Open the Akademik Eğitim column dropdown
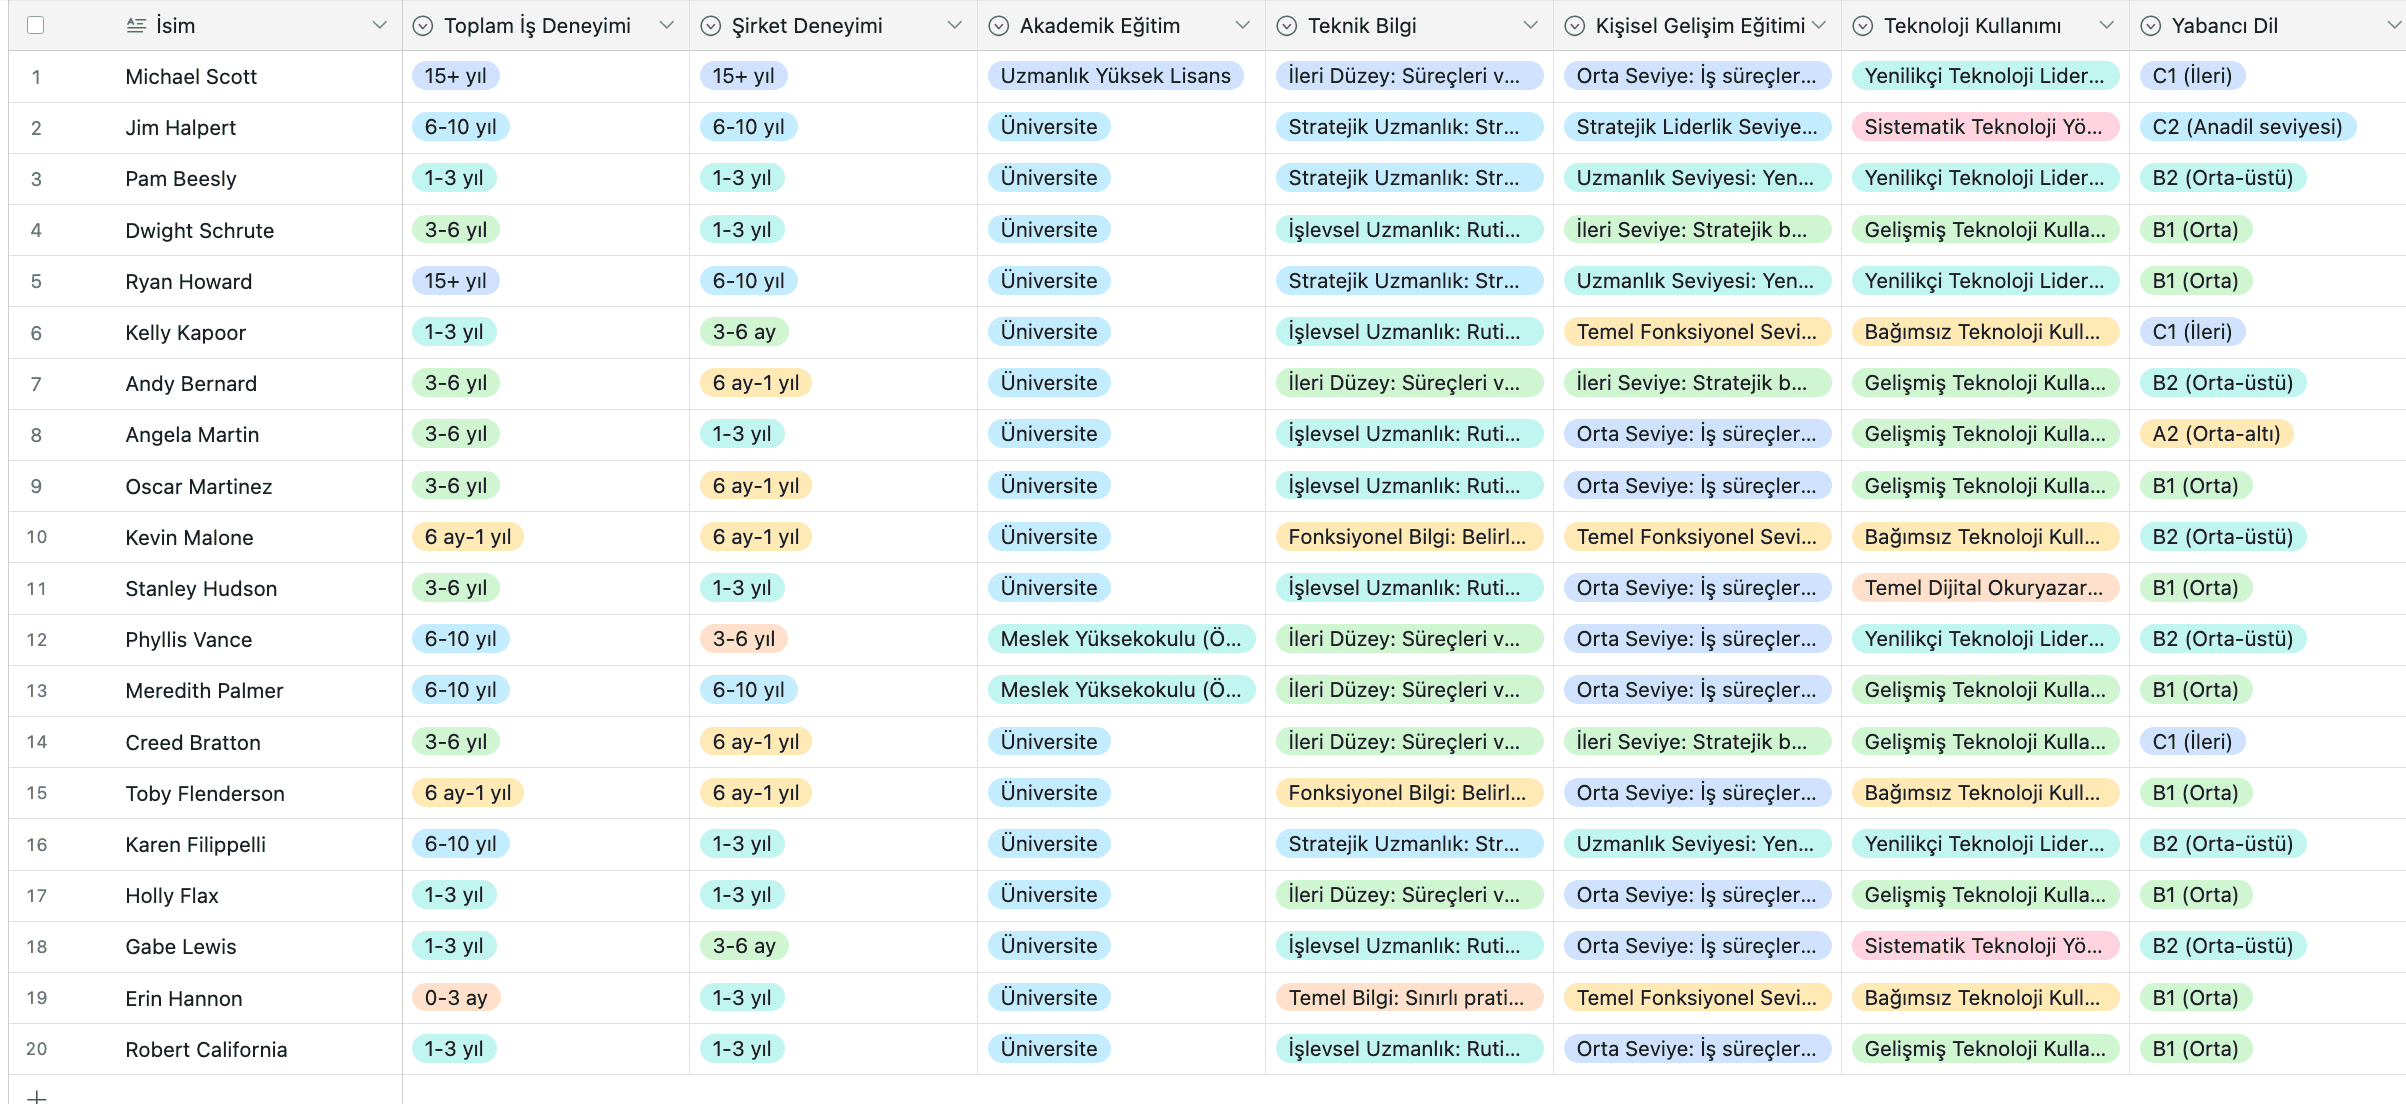This screenshot has height=1104, width=2406. coord(1243,25)
